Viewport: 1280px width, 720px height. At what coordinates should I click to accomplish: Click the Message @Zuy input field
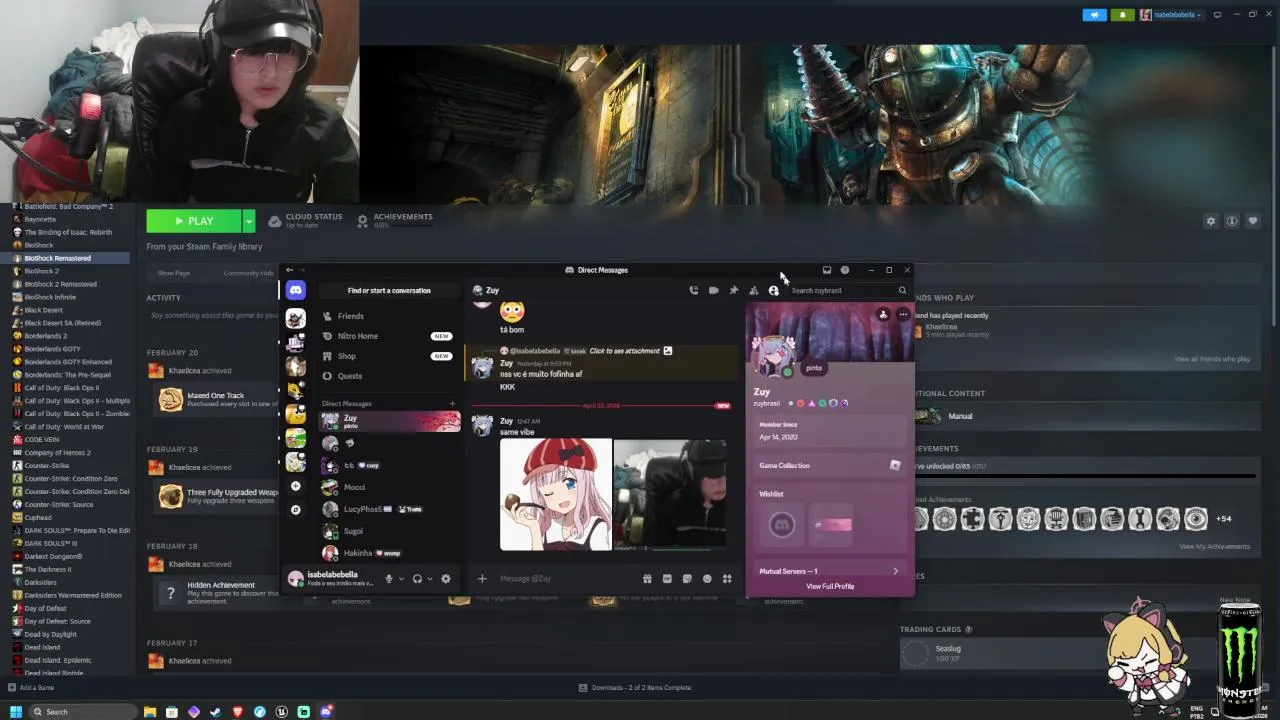click(565, 579)
